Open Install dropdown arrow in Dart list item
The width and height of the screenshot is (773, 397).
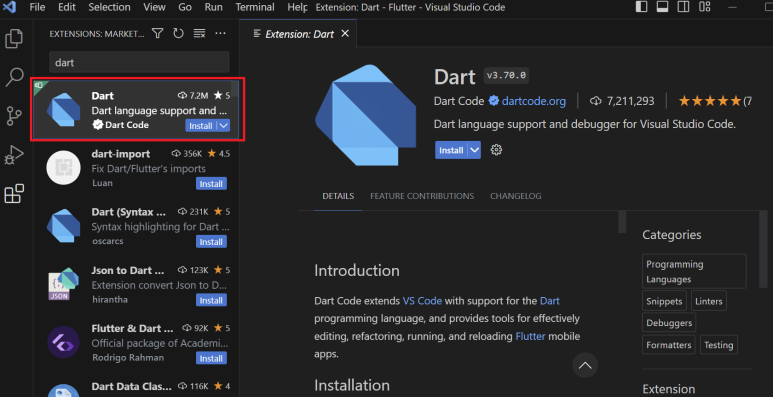[224, 126]
